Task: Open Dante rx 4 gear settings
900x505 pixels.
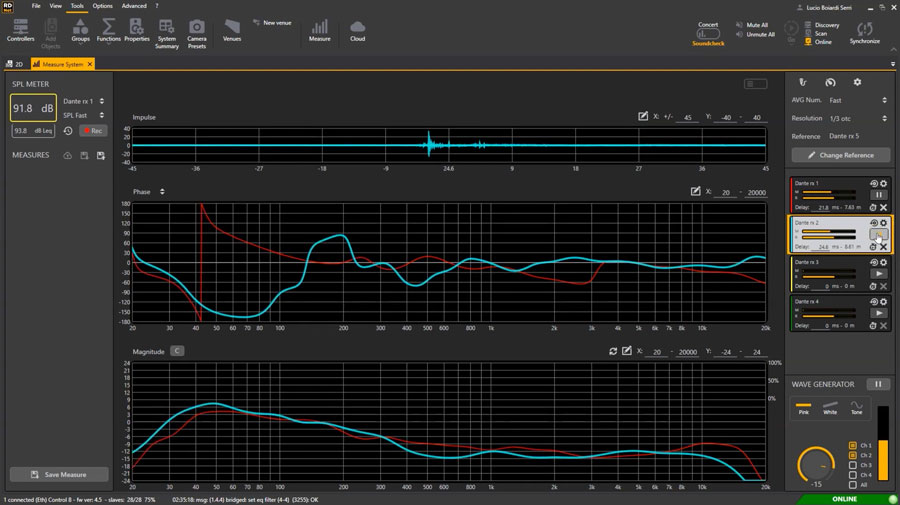Action: 884,302
